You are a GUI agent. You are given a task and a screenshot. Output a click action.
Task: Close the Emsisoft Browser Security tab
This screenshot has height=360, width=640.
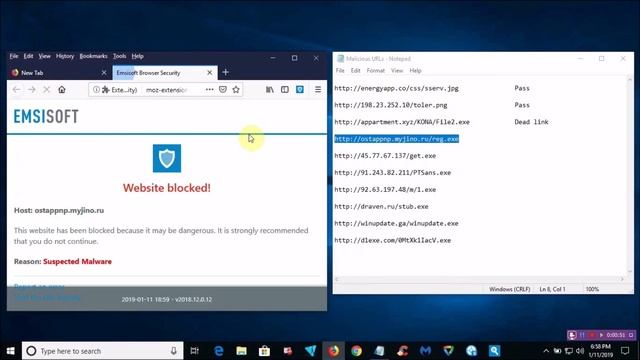coord(209,73)
